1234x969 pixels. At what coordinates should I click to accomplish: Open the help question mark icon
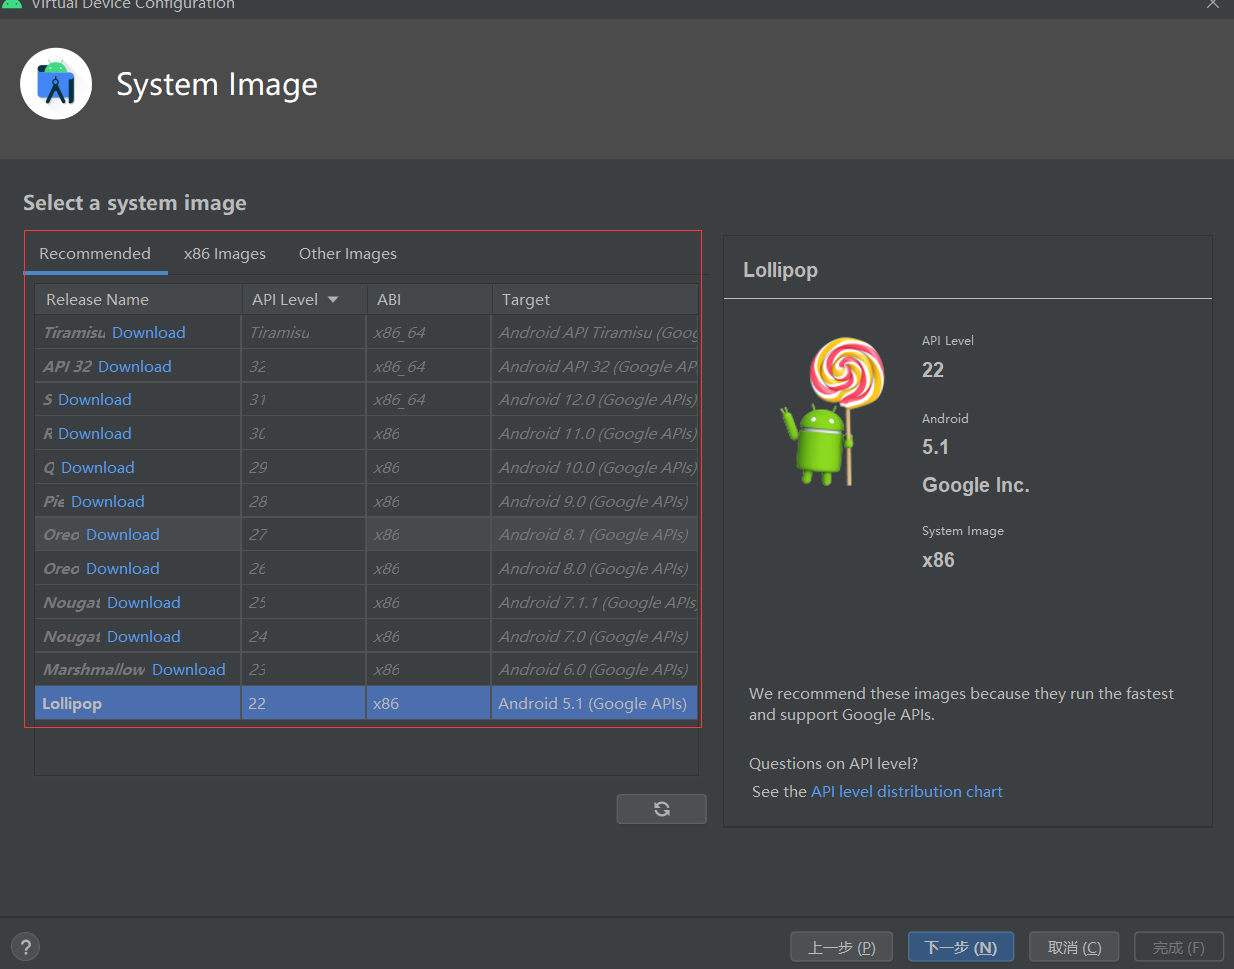[x=26, y=947]
